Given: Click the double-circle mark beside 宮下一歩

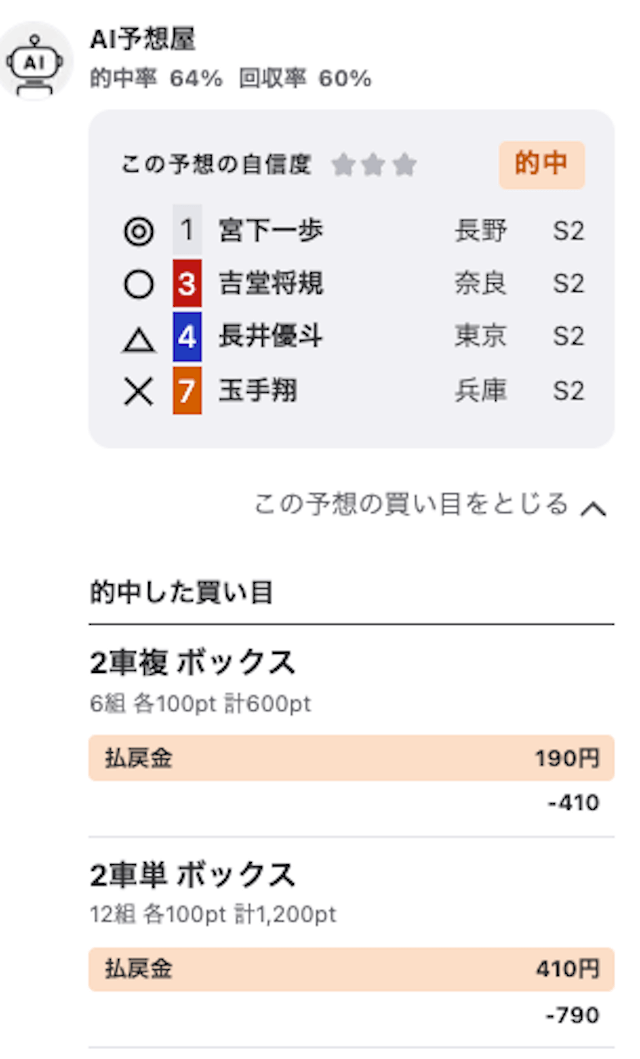Looking at the screenshot, I should coord(138,231).
